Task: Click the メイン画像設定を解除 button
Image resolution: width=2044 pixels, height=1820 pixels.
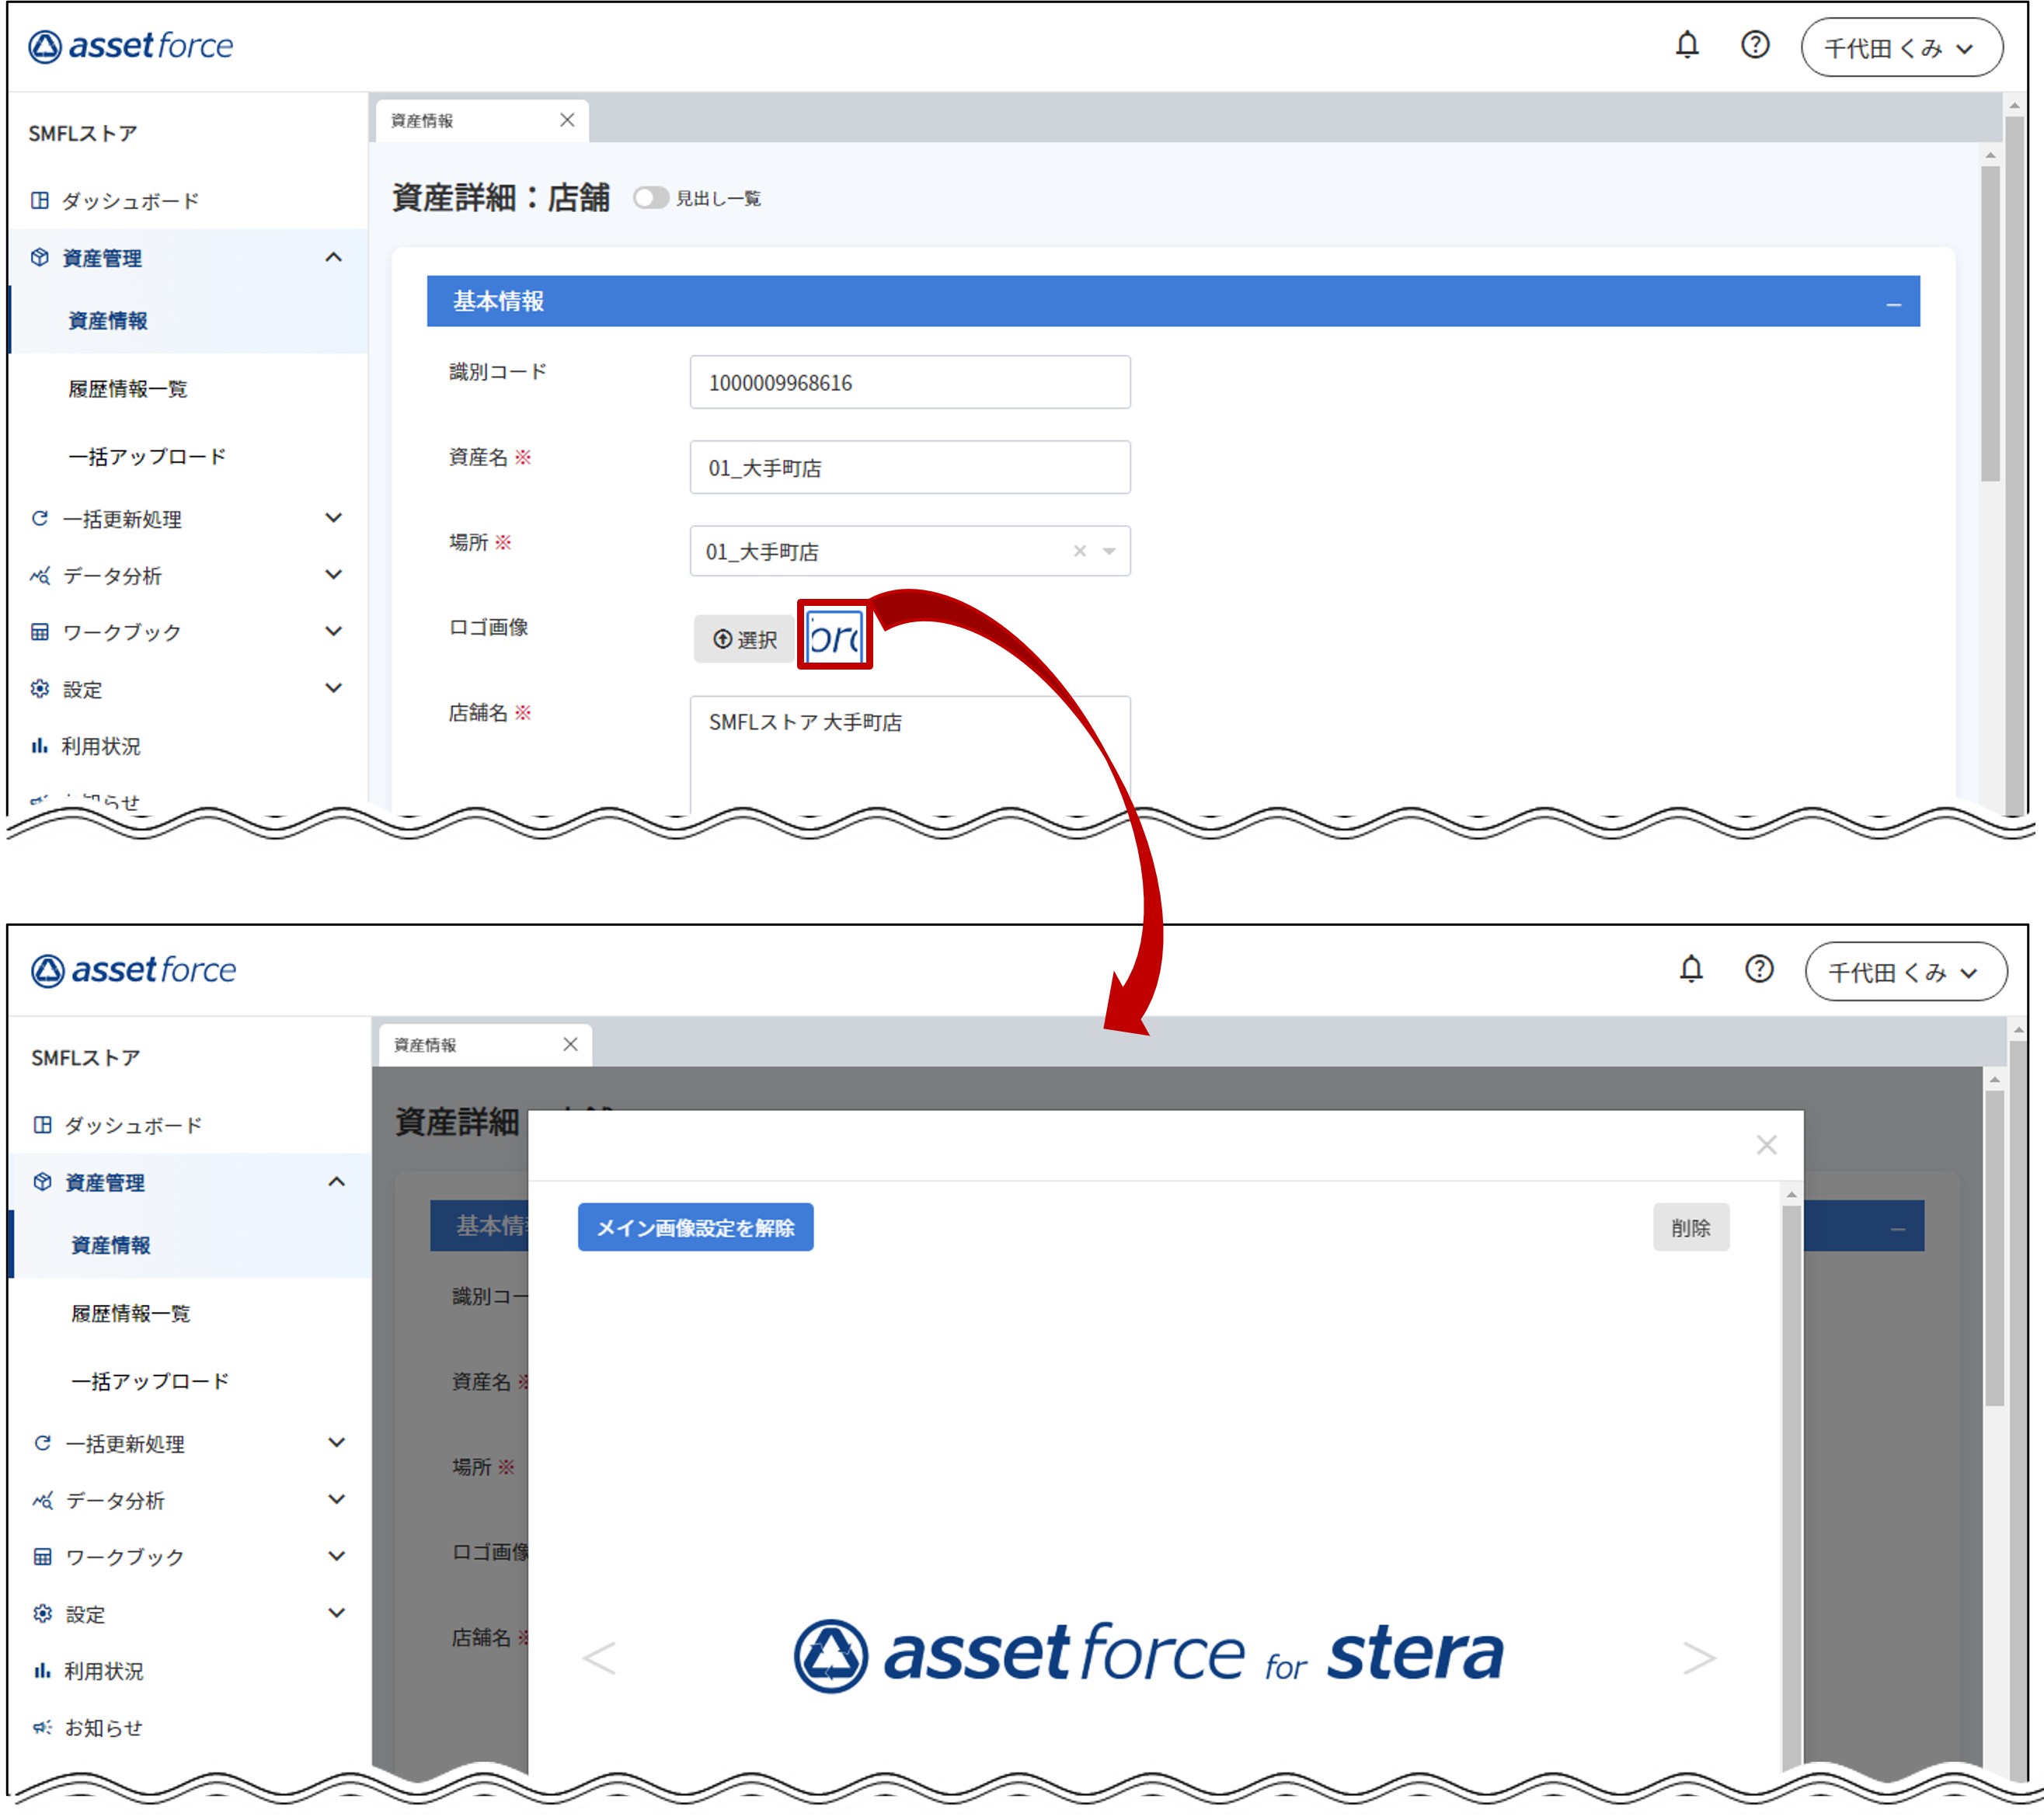Action: (x=695, y=1227)
